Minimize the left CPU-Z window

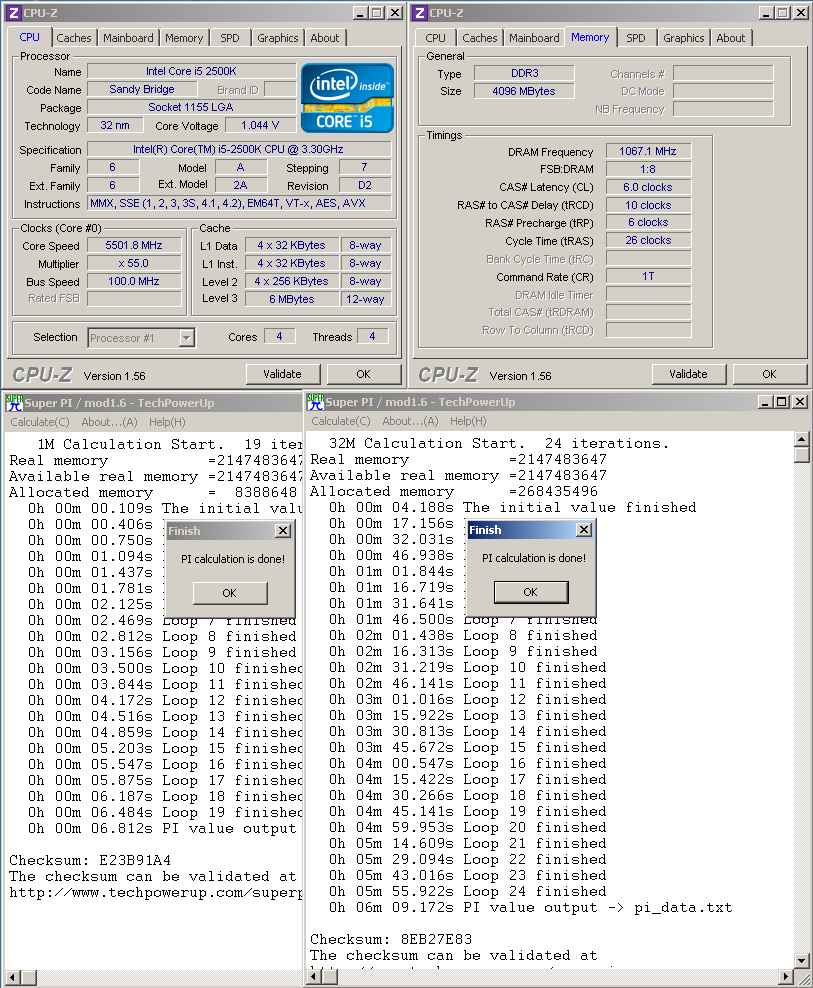pyautogui.click(x=360, y=13)
